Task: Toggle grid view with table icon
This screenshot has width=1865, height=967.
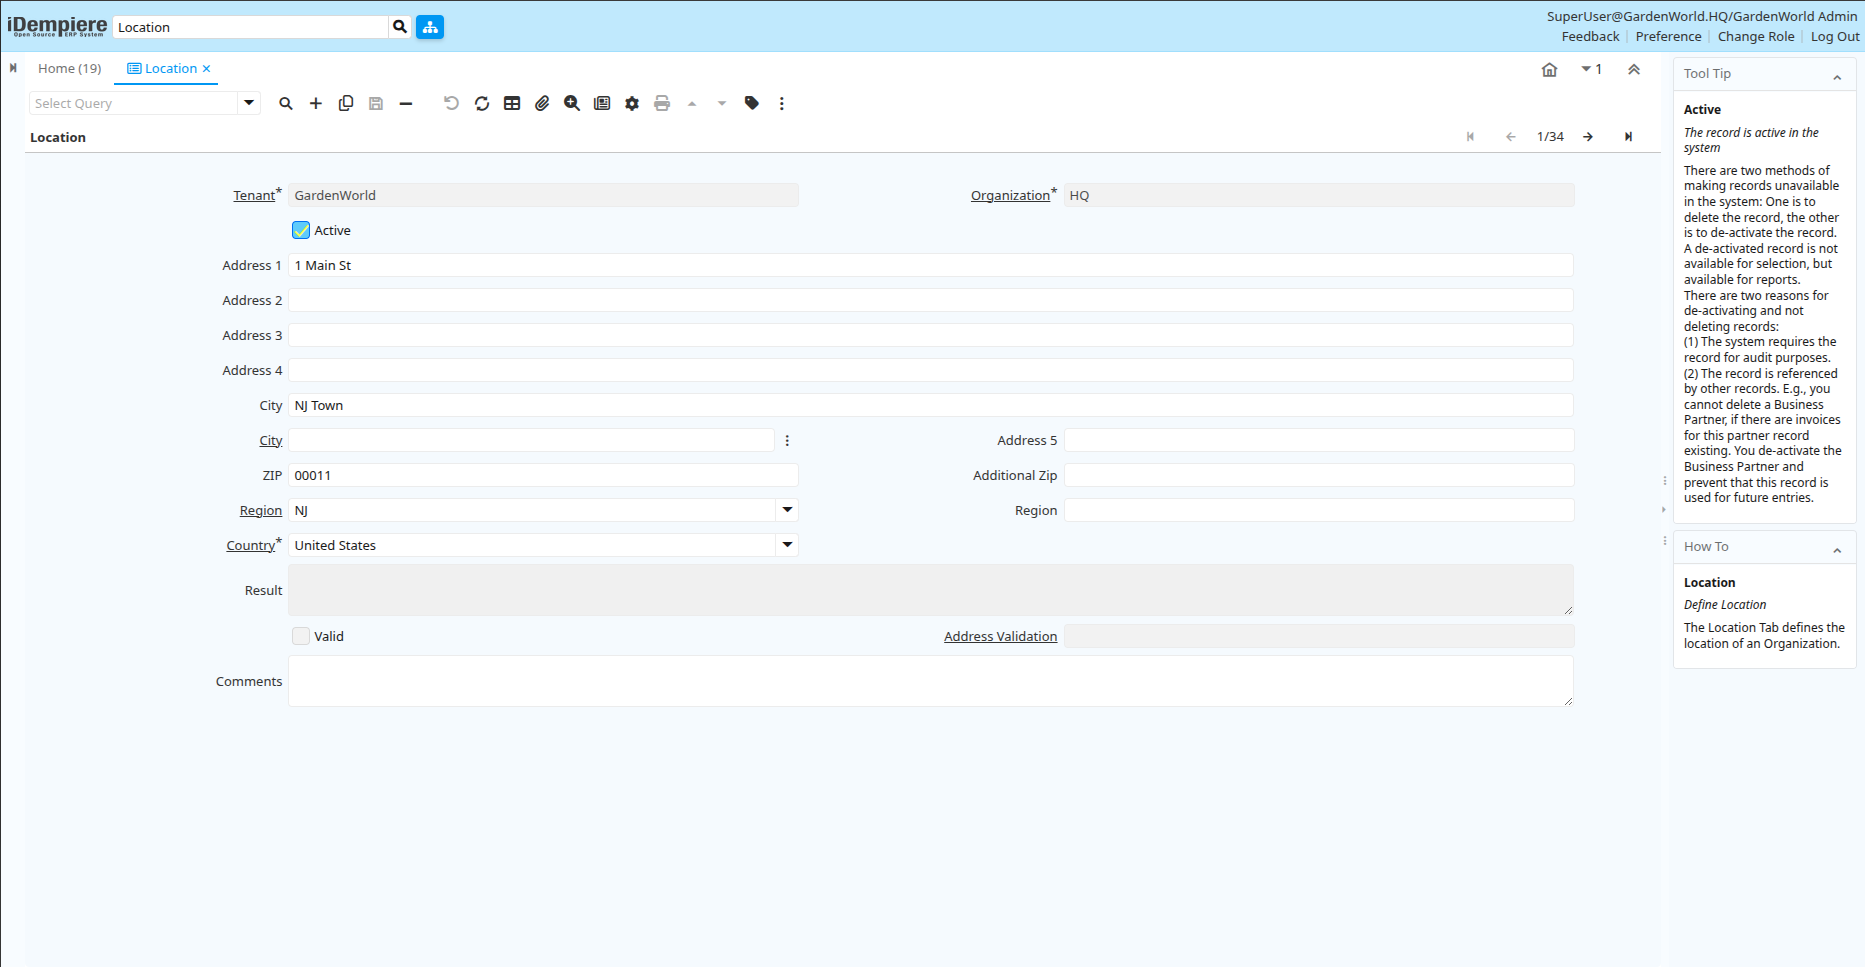Action: pos(512,103)
